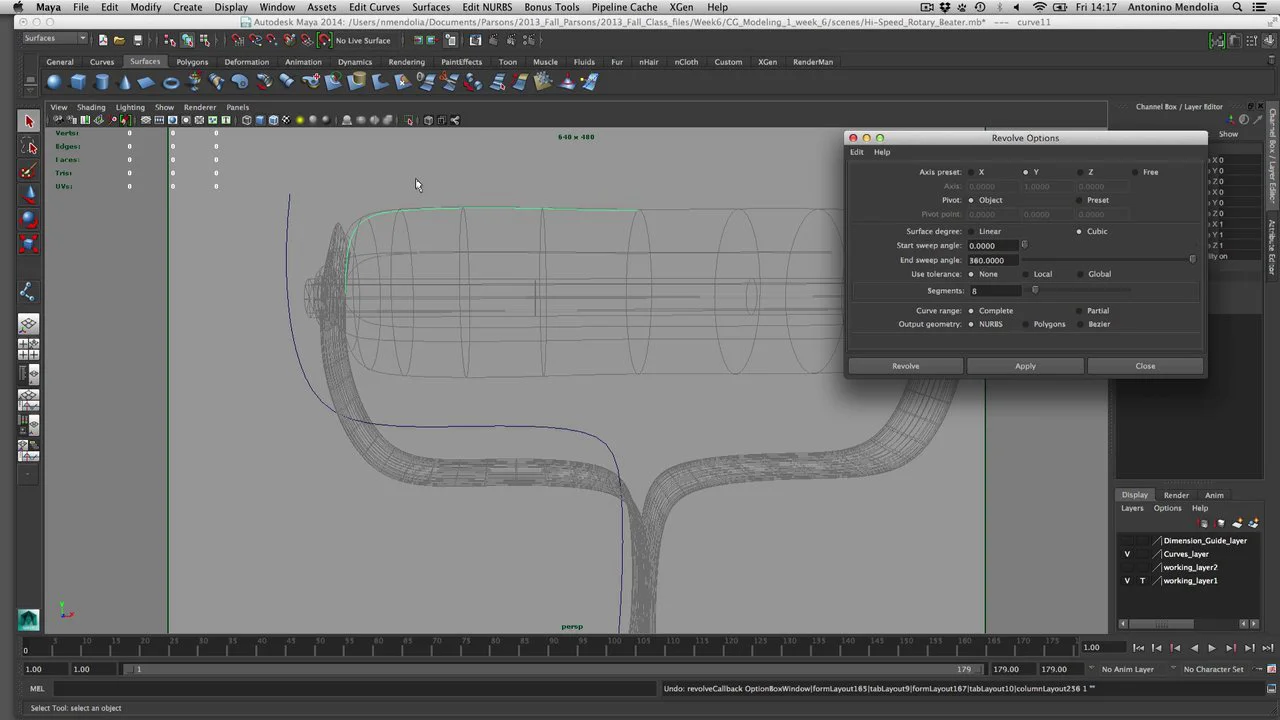Create a NURBS cone from shelf
Viewport: 1280px width, 720px height.
(124, 82)
